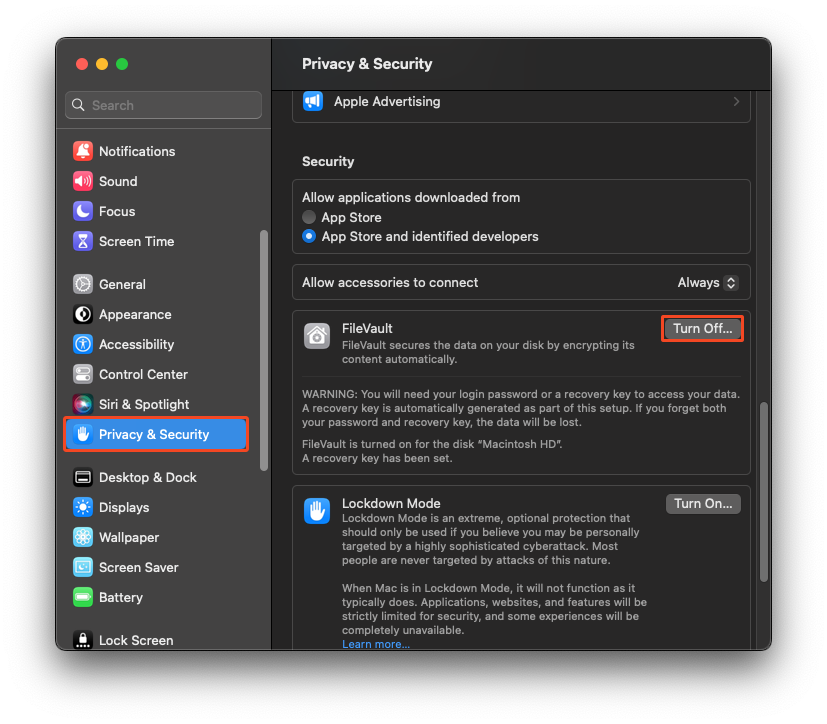Select the Appearance settings icon
827x724 pixels.
point(84,314)
